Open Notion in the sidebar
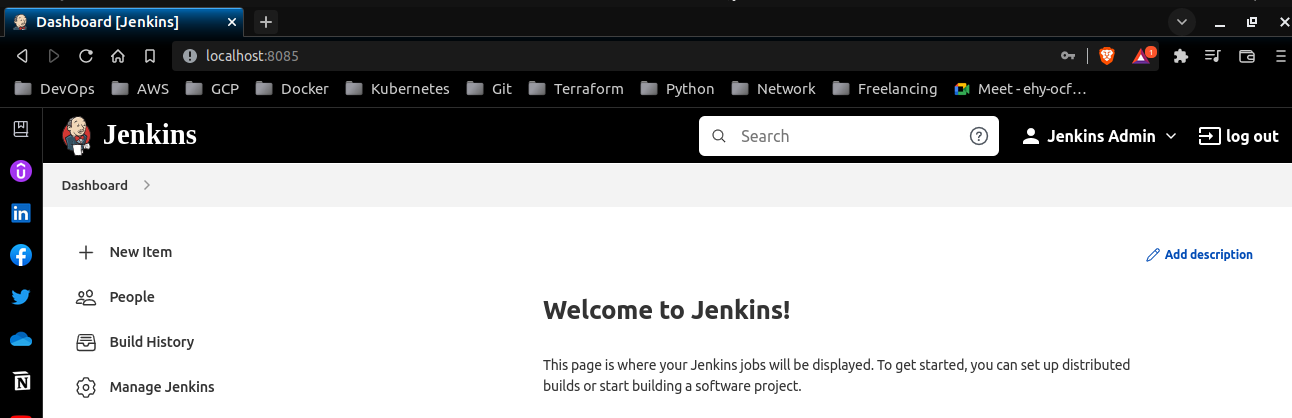This screenshot has width=1292, height=418. coord(21,381)
